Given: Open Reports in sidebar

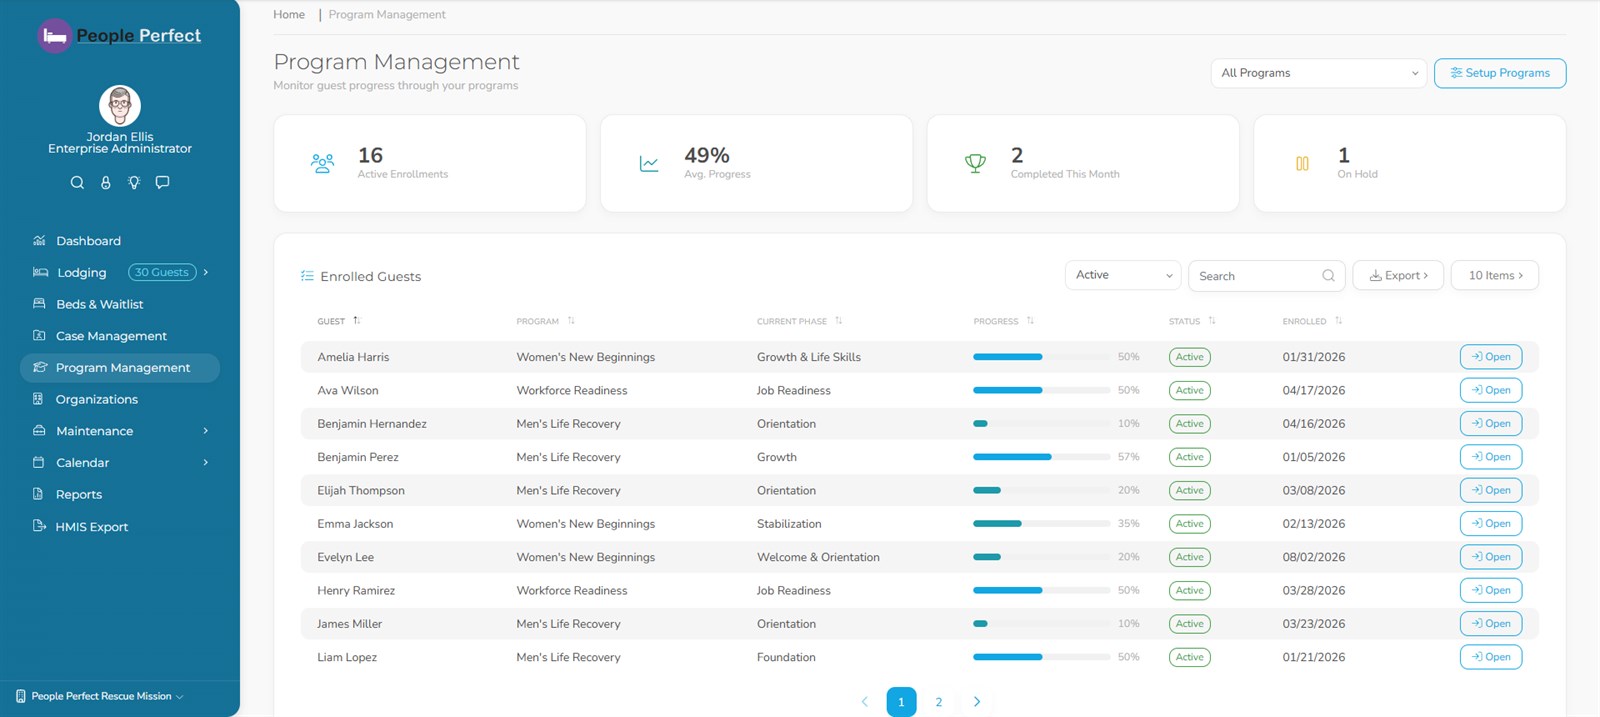Looking at the screenshot, I should (x=78, y=494).
